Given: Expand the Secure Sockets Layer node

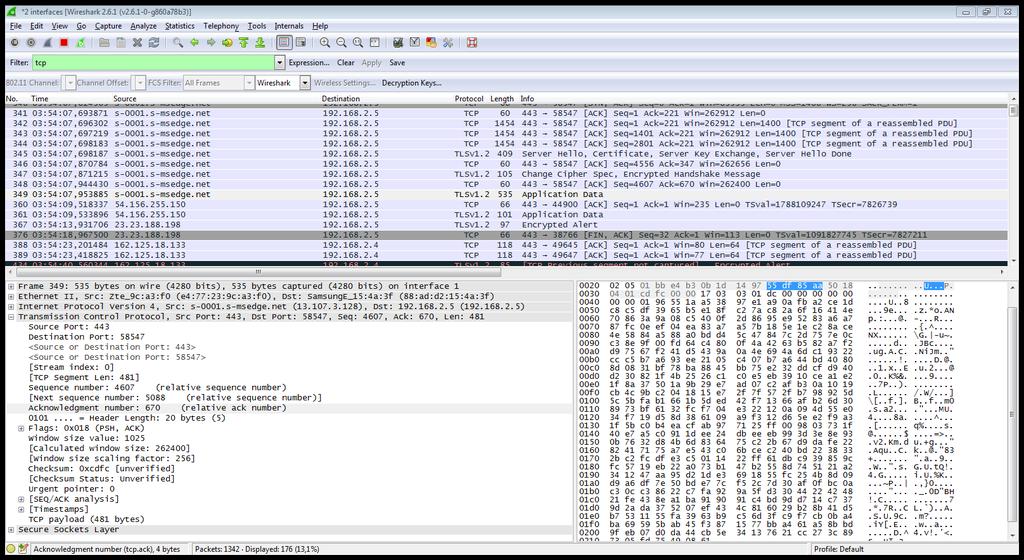Looking at the screenshot, I should (x=11, y=529).
